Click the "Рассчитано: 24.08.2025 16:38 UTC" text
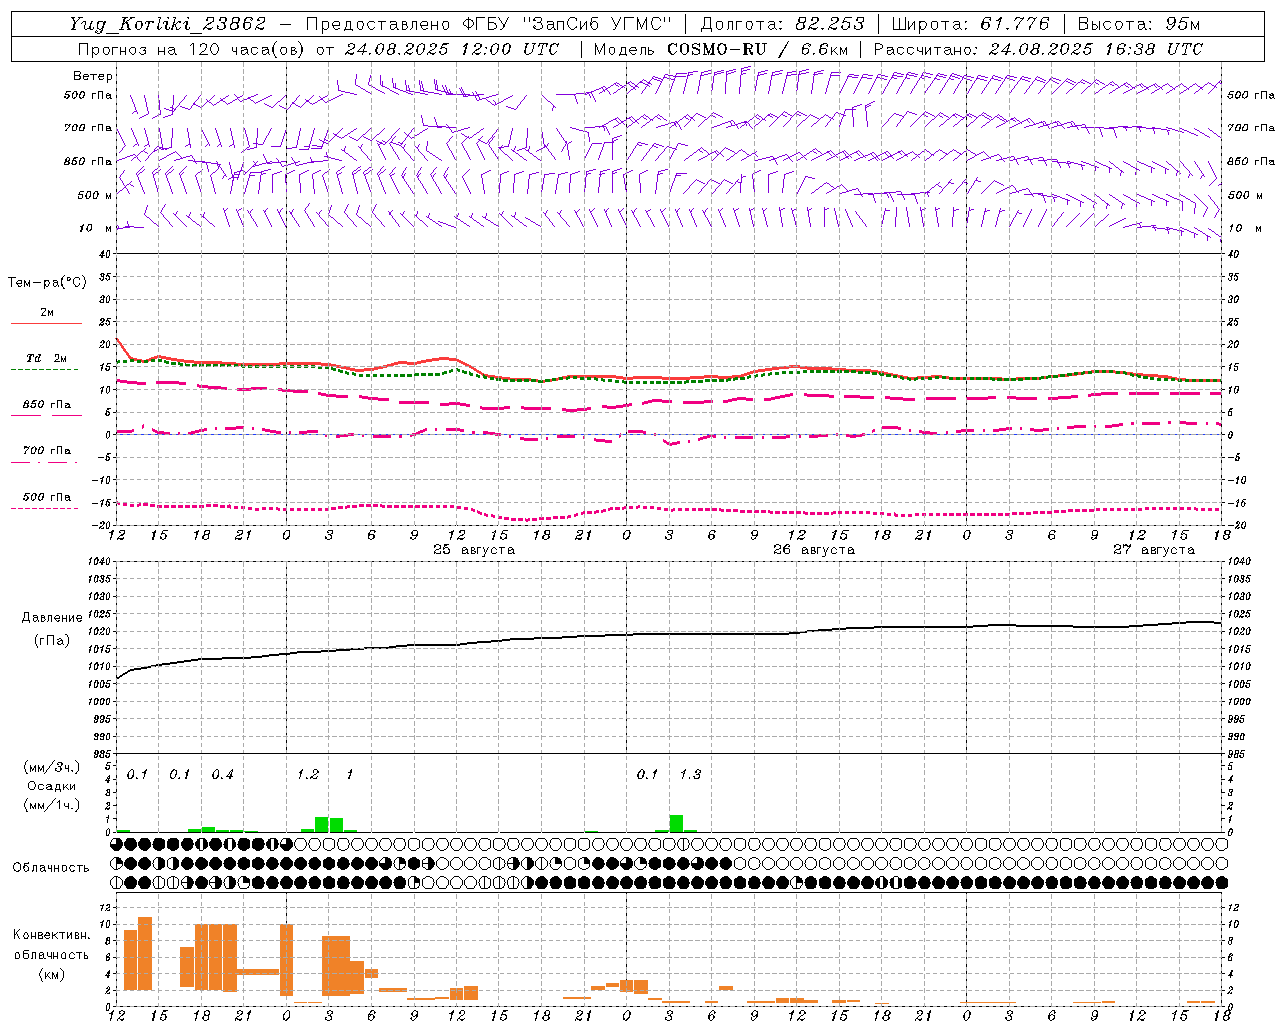Screen dimensions: 1280x1024 1038,49
